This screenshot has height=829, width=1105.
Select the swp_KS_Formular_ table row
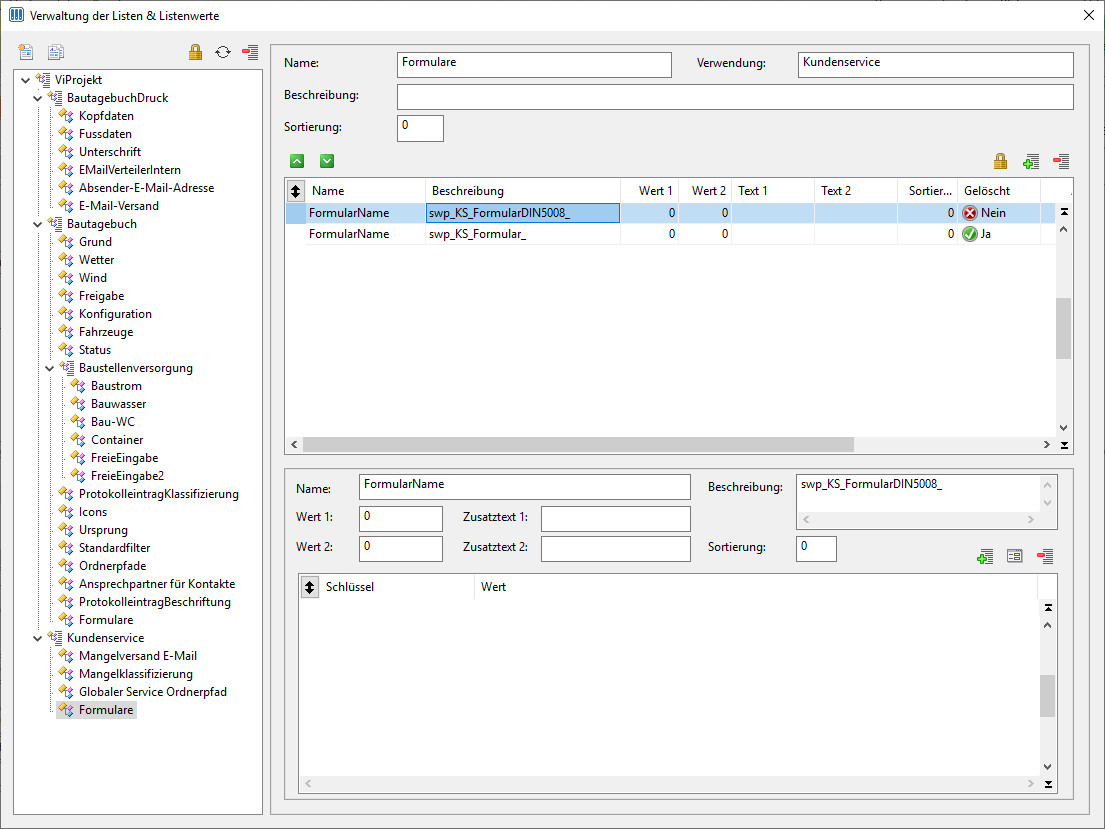669,234
